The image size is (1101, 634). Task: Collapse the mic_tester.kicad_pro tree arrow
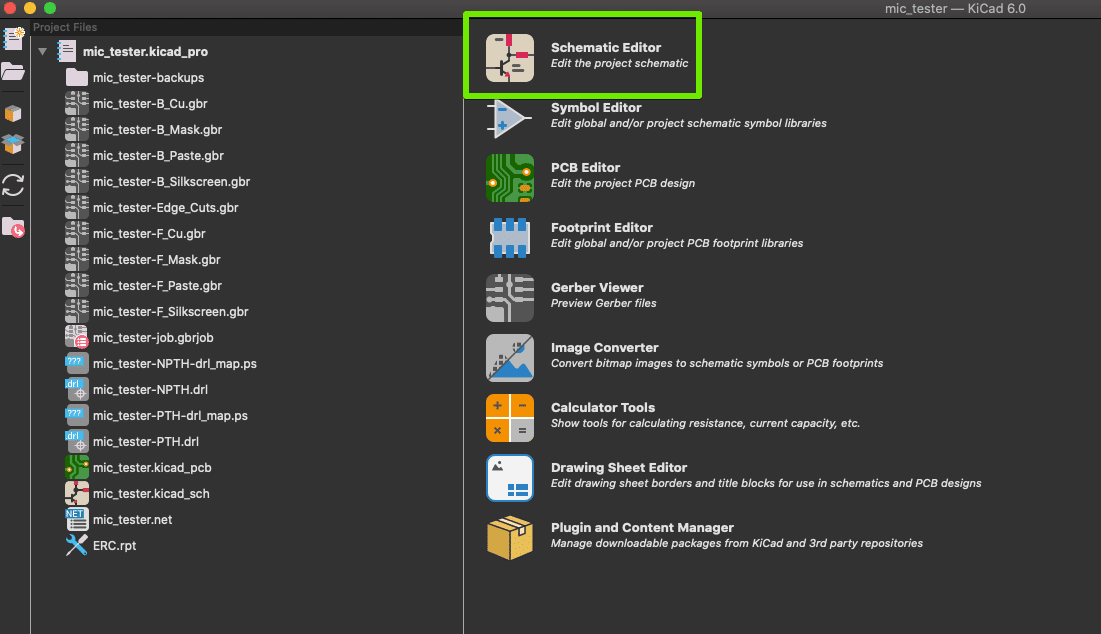[43, 51]
